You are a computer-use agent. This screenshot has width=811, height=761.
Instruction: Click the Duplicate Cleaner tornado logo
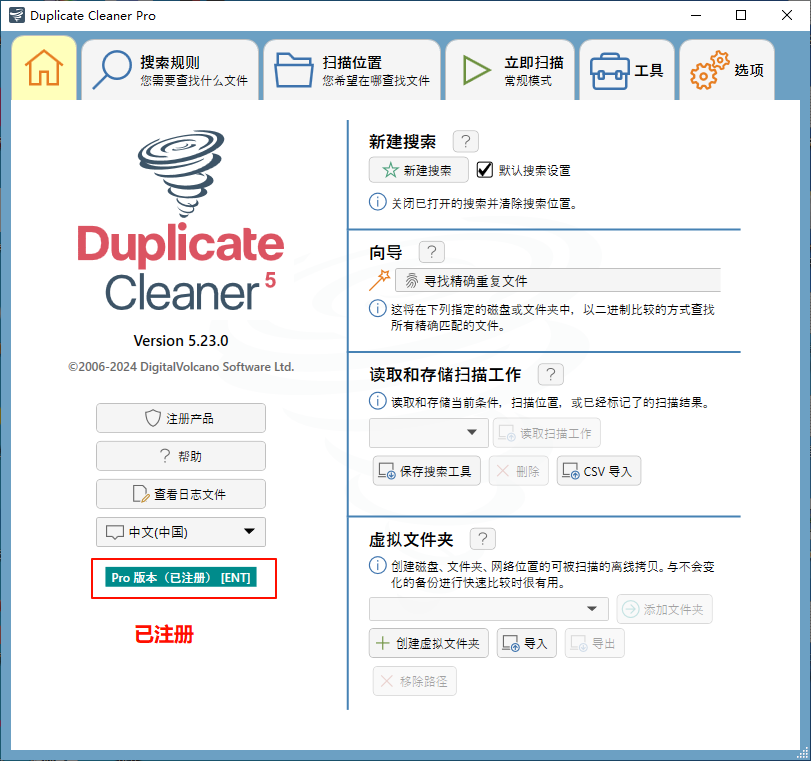(181, 173)
